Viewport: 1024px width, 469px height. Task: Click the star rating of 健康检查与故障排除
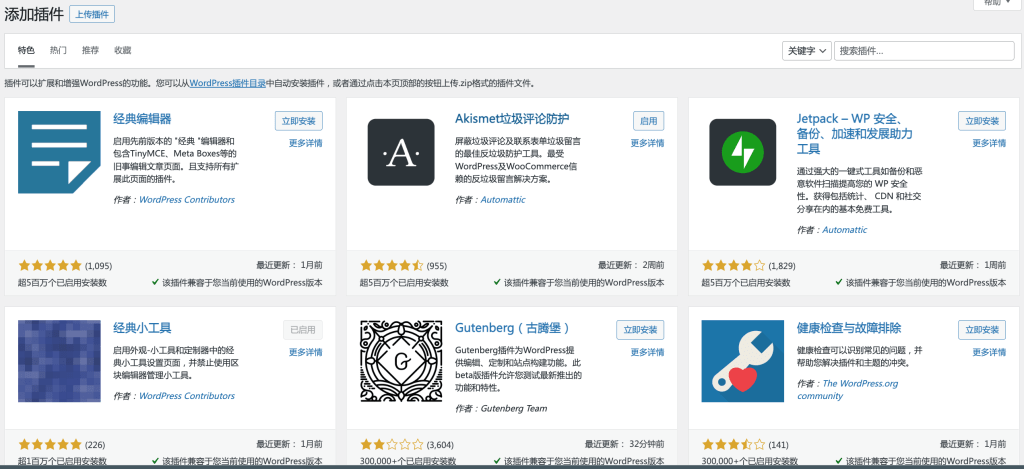[733, 445]
